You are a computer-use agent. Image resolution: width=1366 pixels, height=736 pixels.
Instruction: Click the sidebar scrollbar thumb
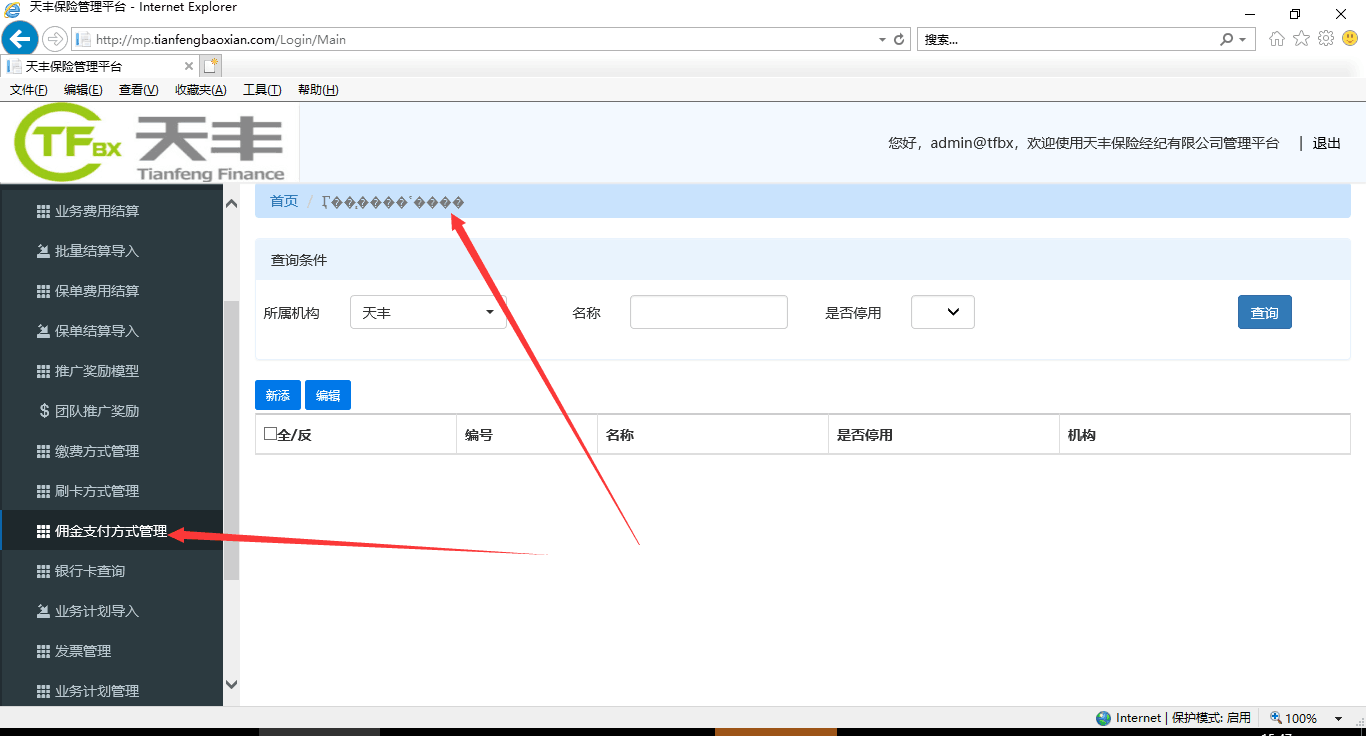click(231, 440)
